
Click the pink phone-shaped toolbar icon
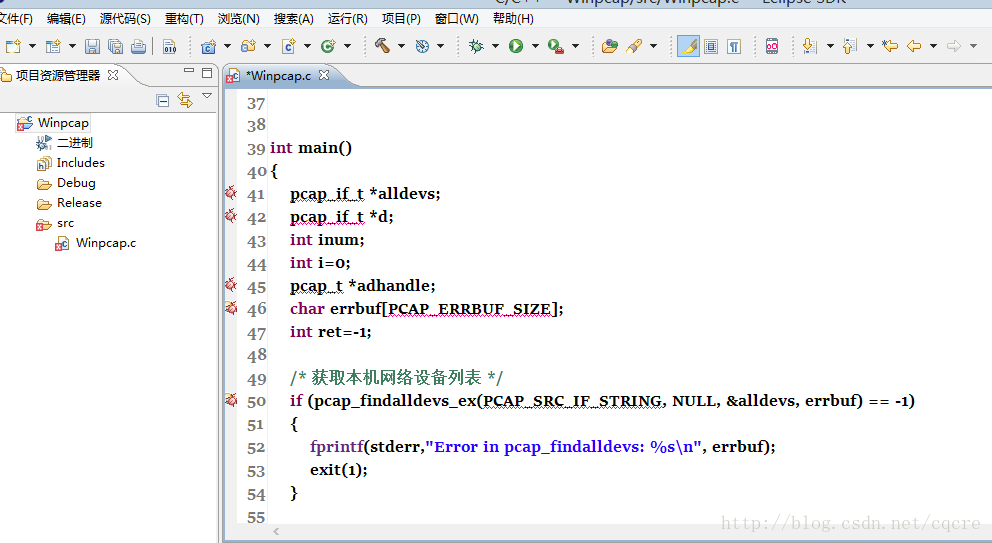tap(772, 46)
